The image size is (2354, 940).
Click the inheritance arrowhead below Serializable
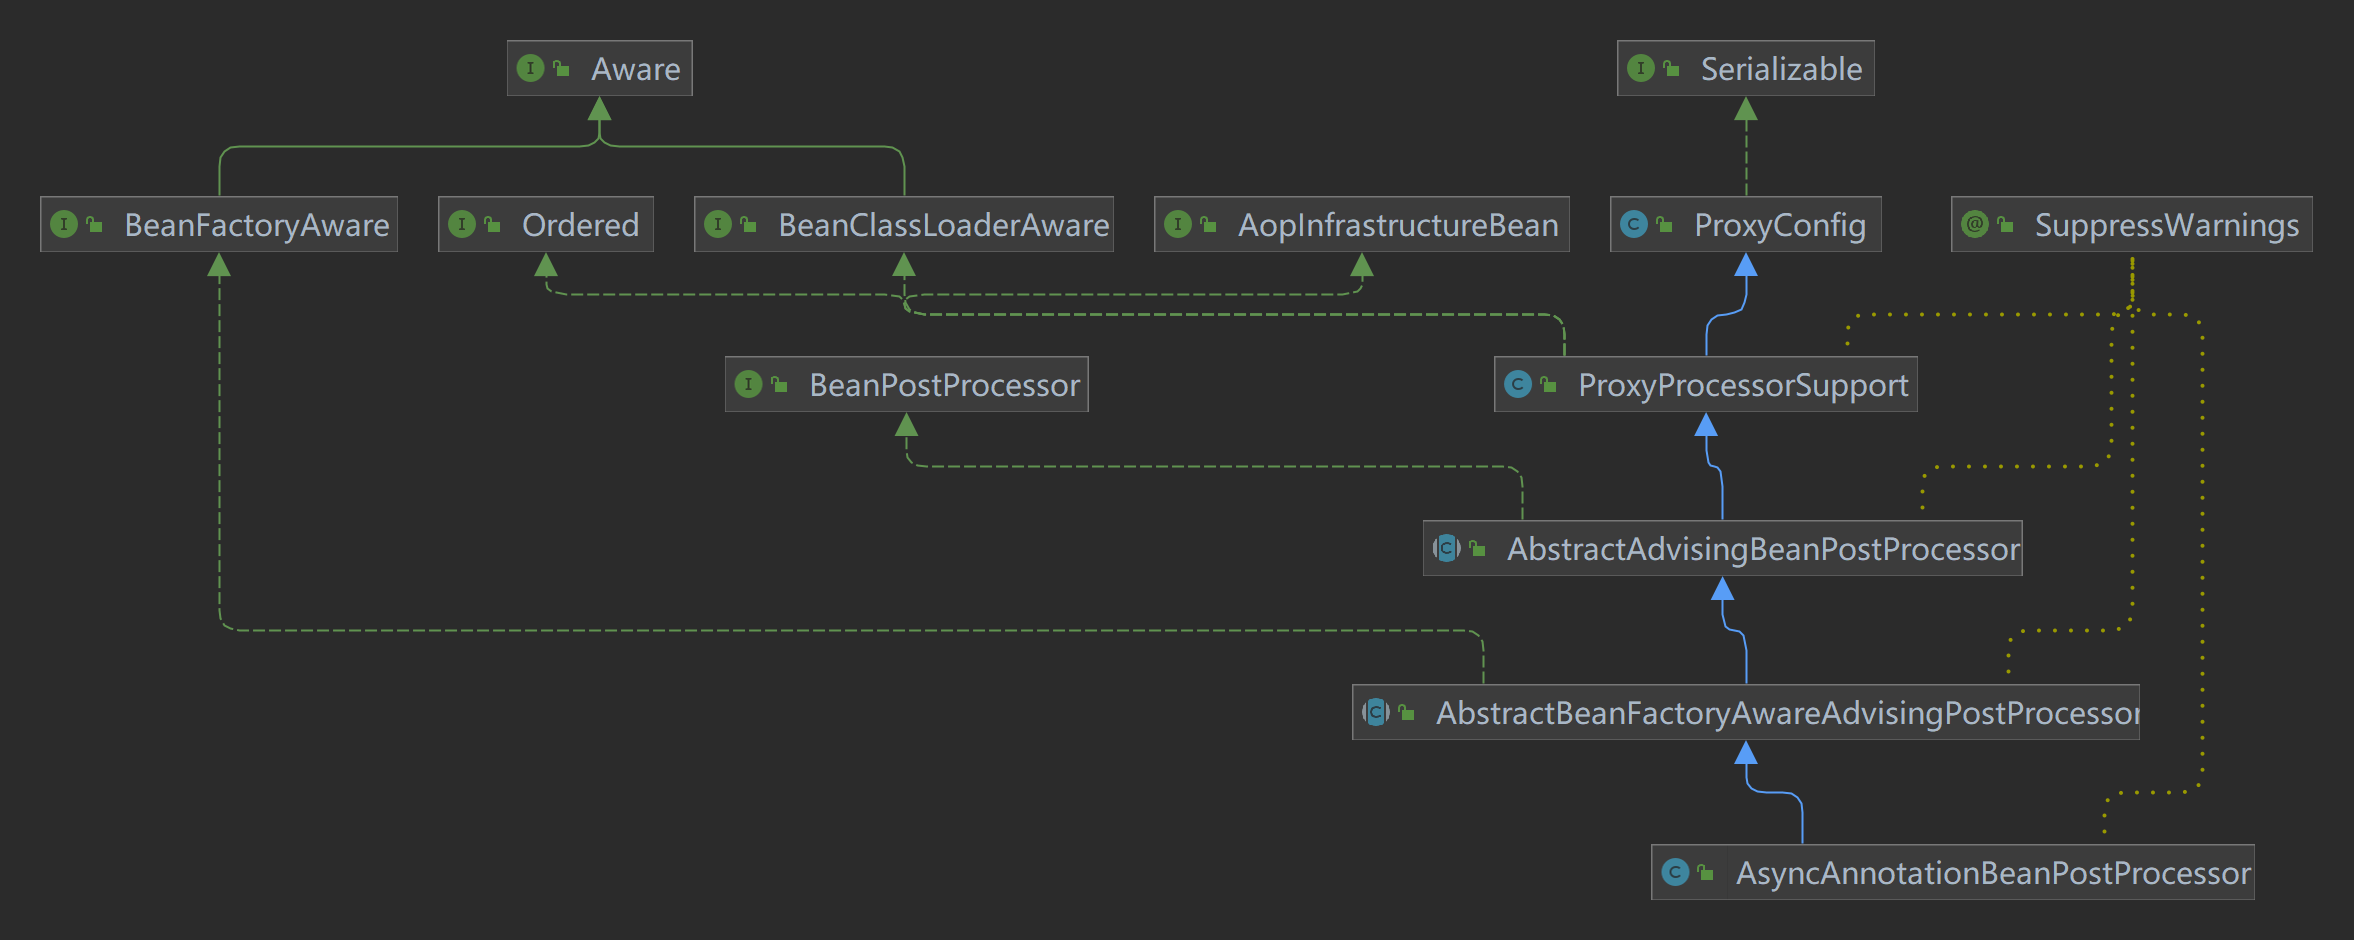(1746, 109)
